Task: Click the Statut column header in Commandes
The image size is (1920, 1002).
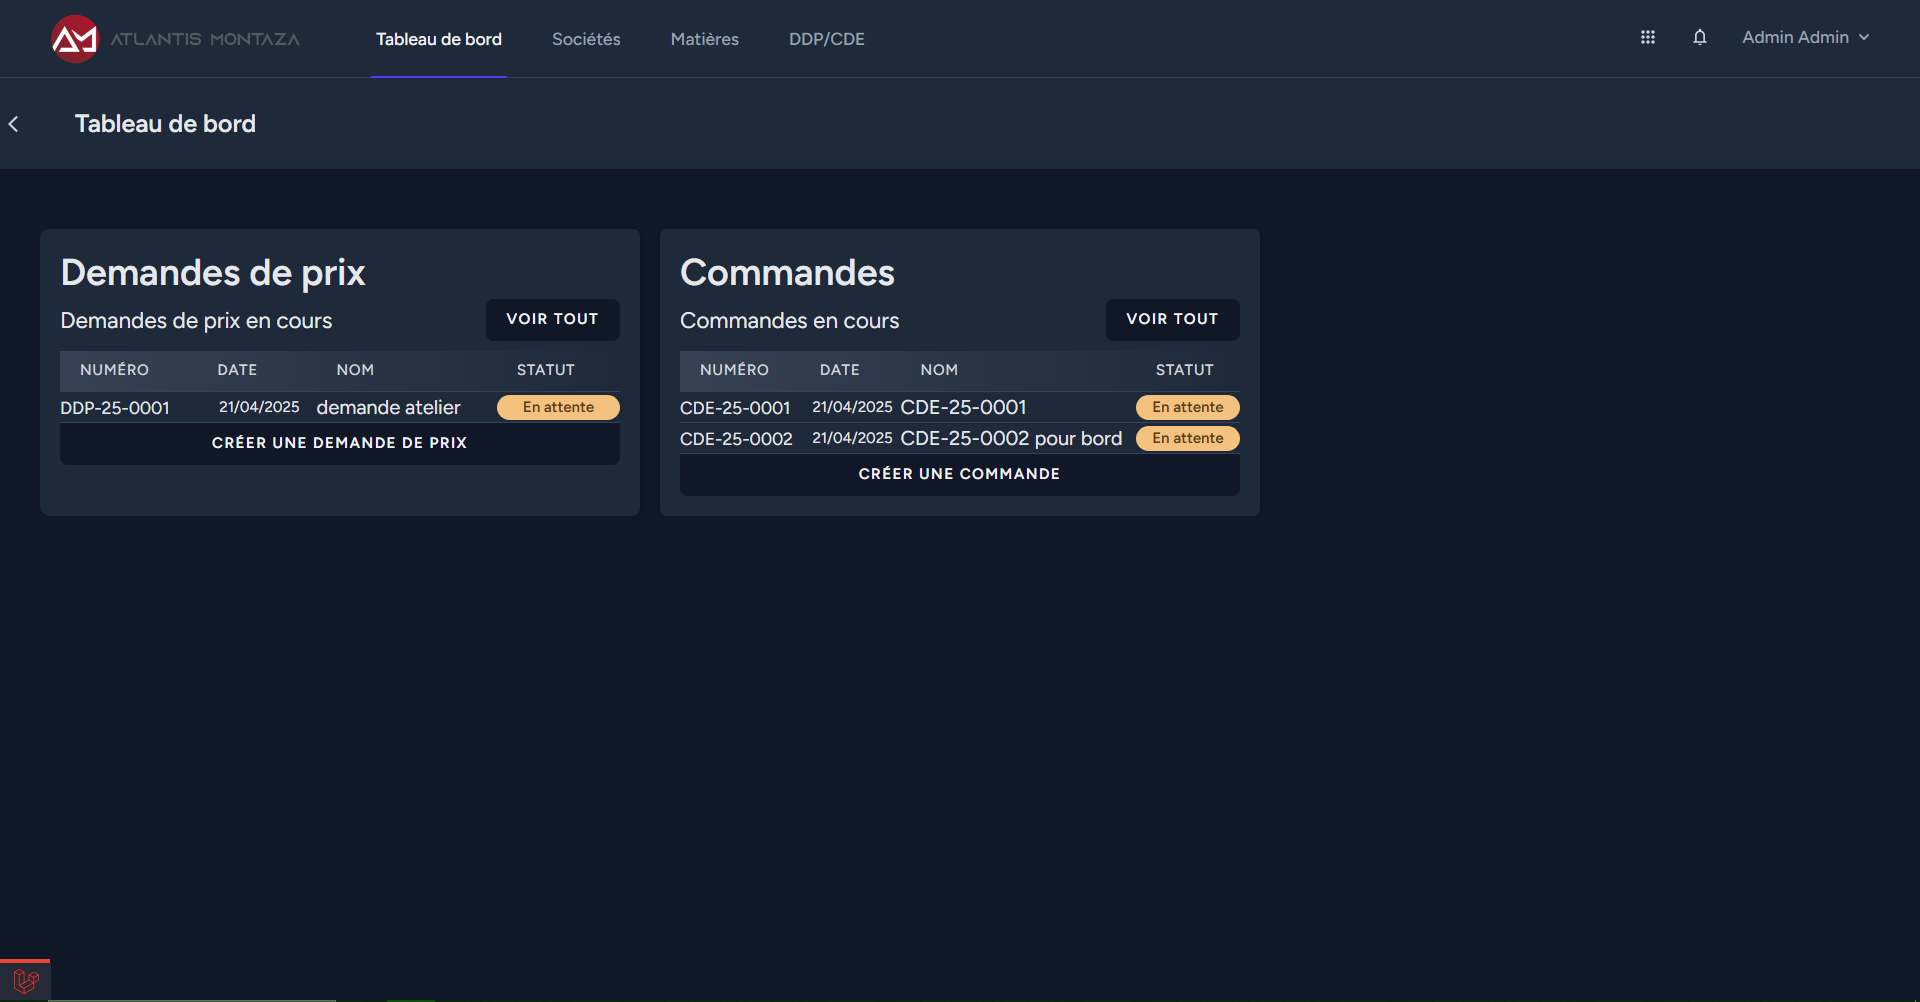Action: pos(1184,370)
